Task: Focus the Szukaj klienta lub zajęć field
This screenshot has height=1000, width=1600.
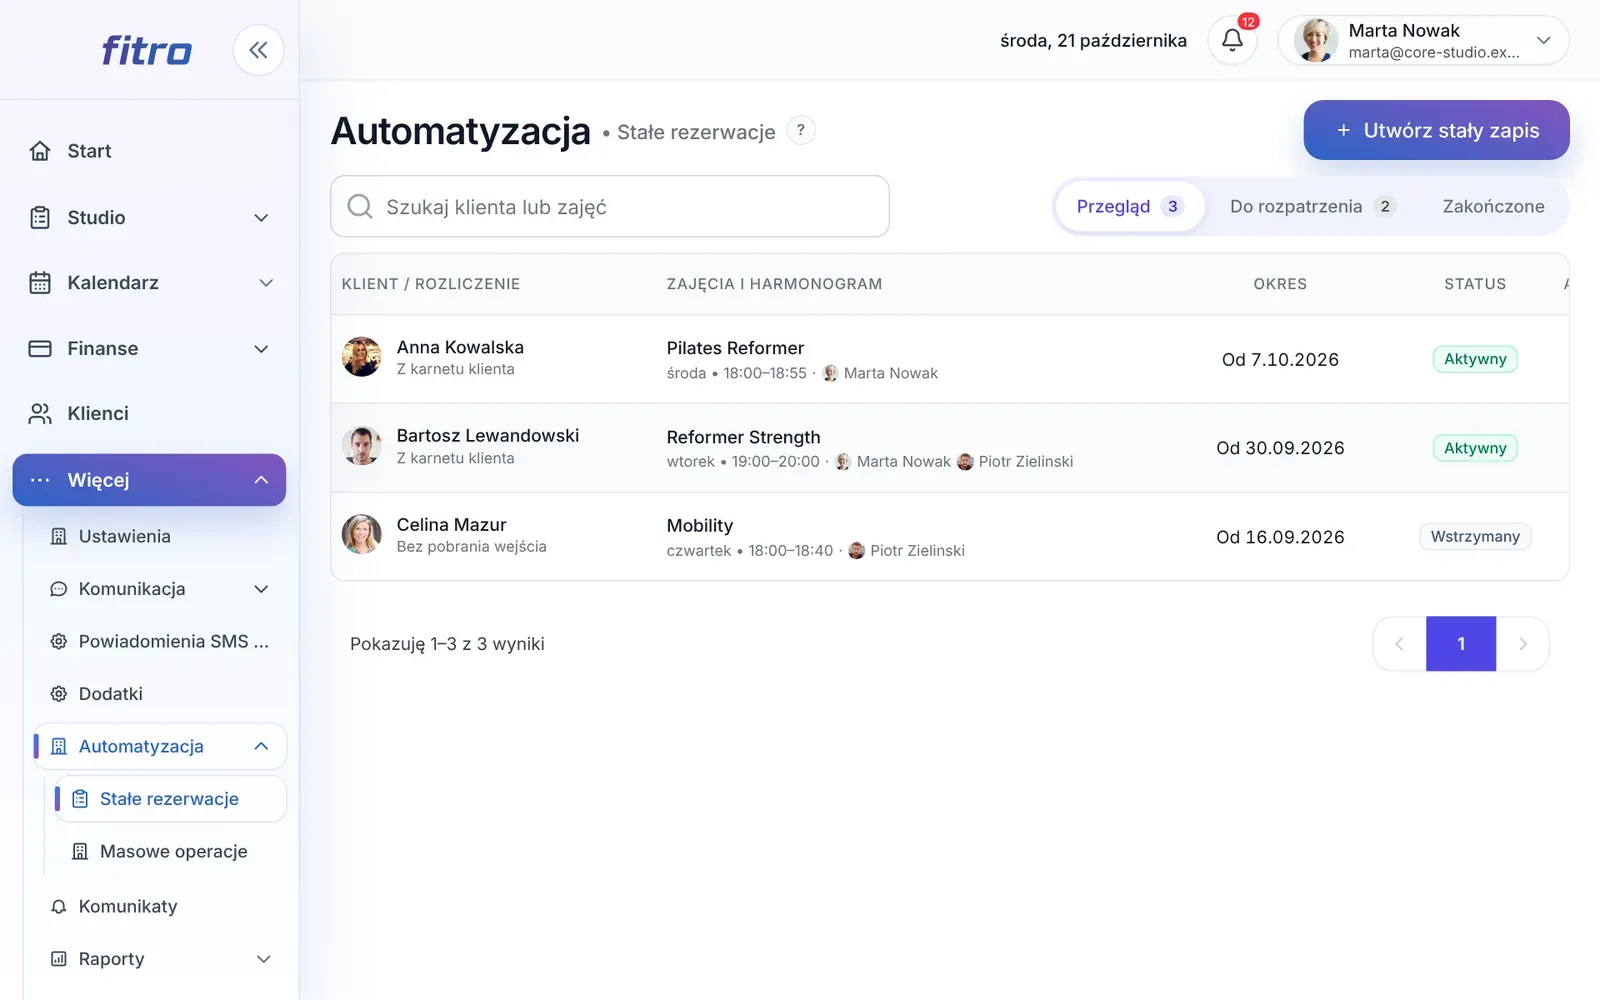Action: coord(610,207)
